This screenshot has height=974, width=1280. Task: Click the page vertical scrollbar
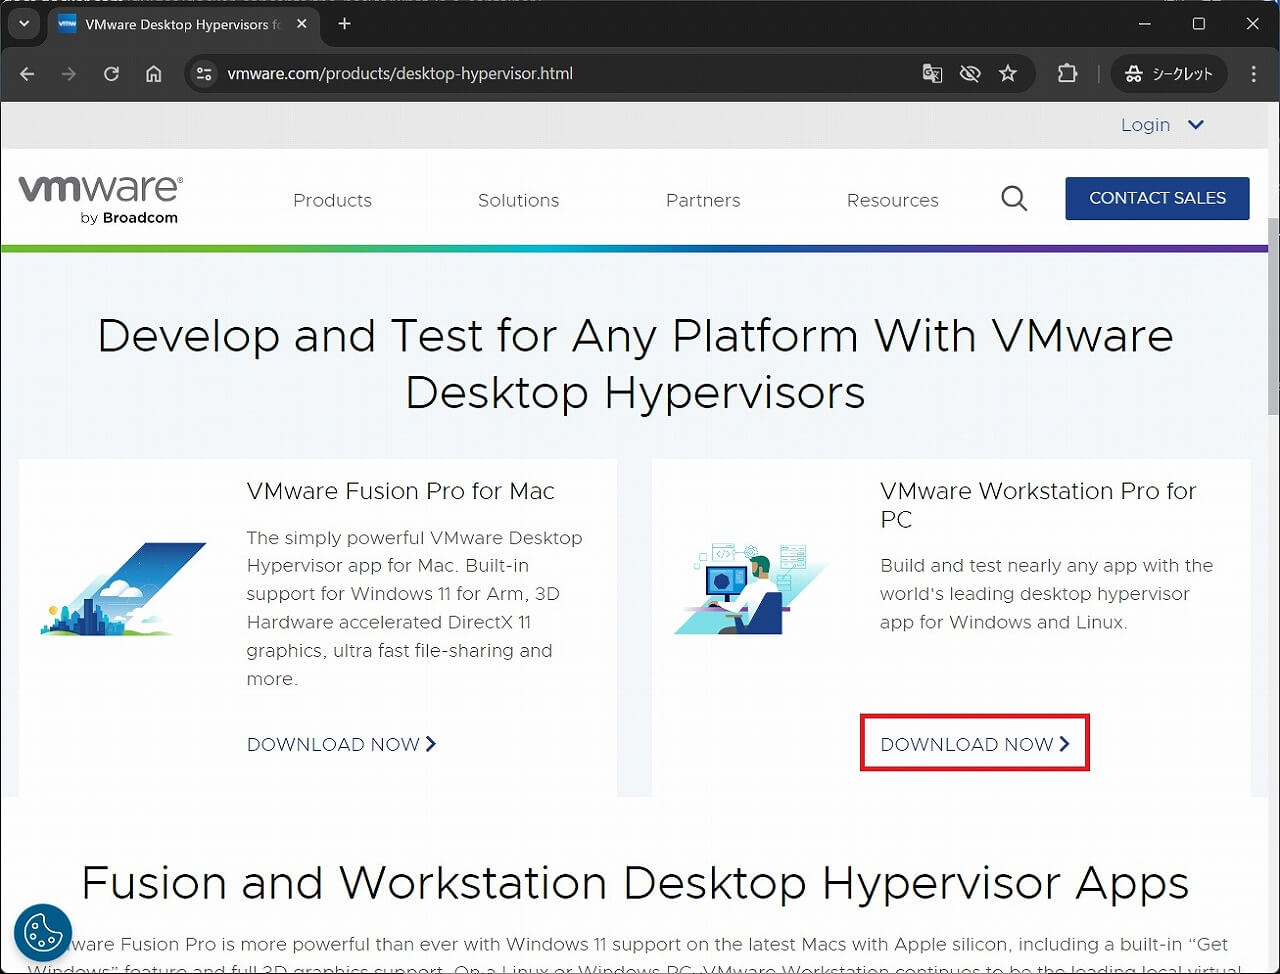tap(1273, 315)
